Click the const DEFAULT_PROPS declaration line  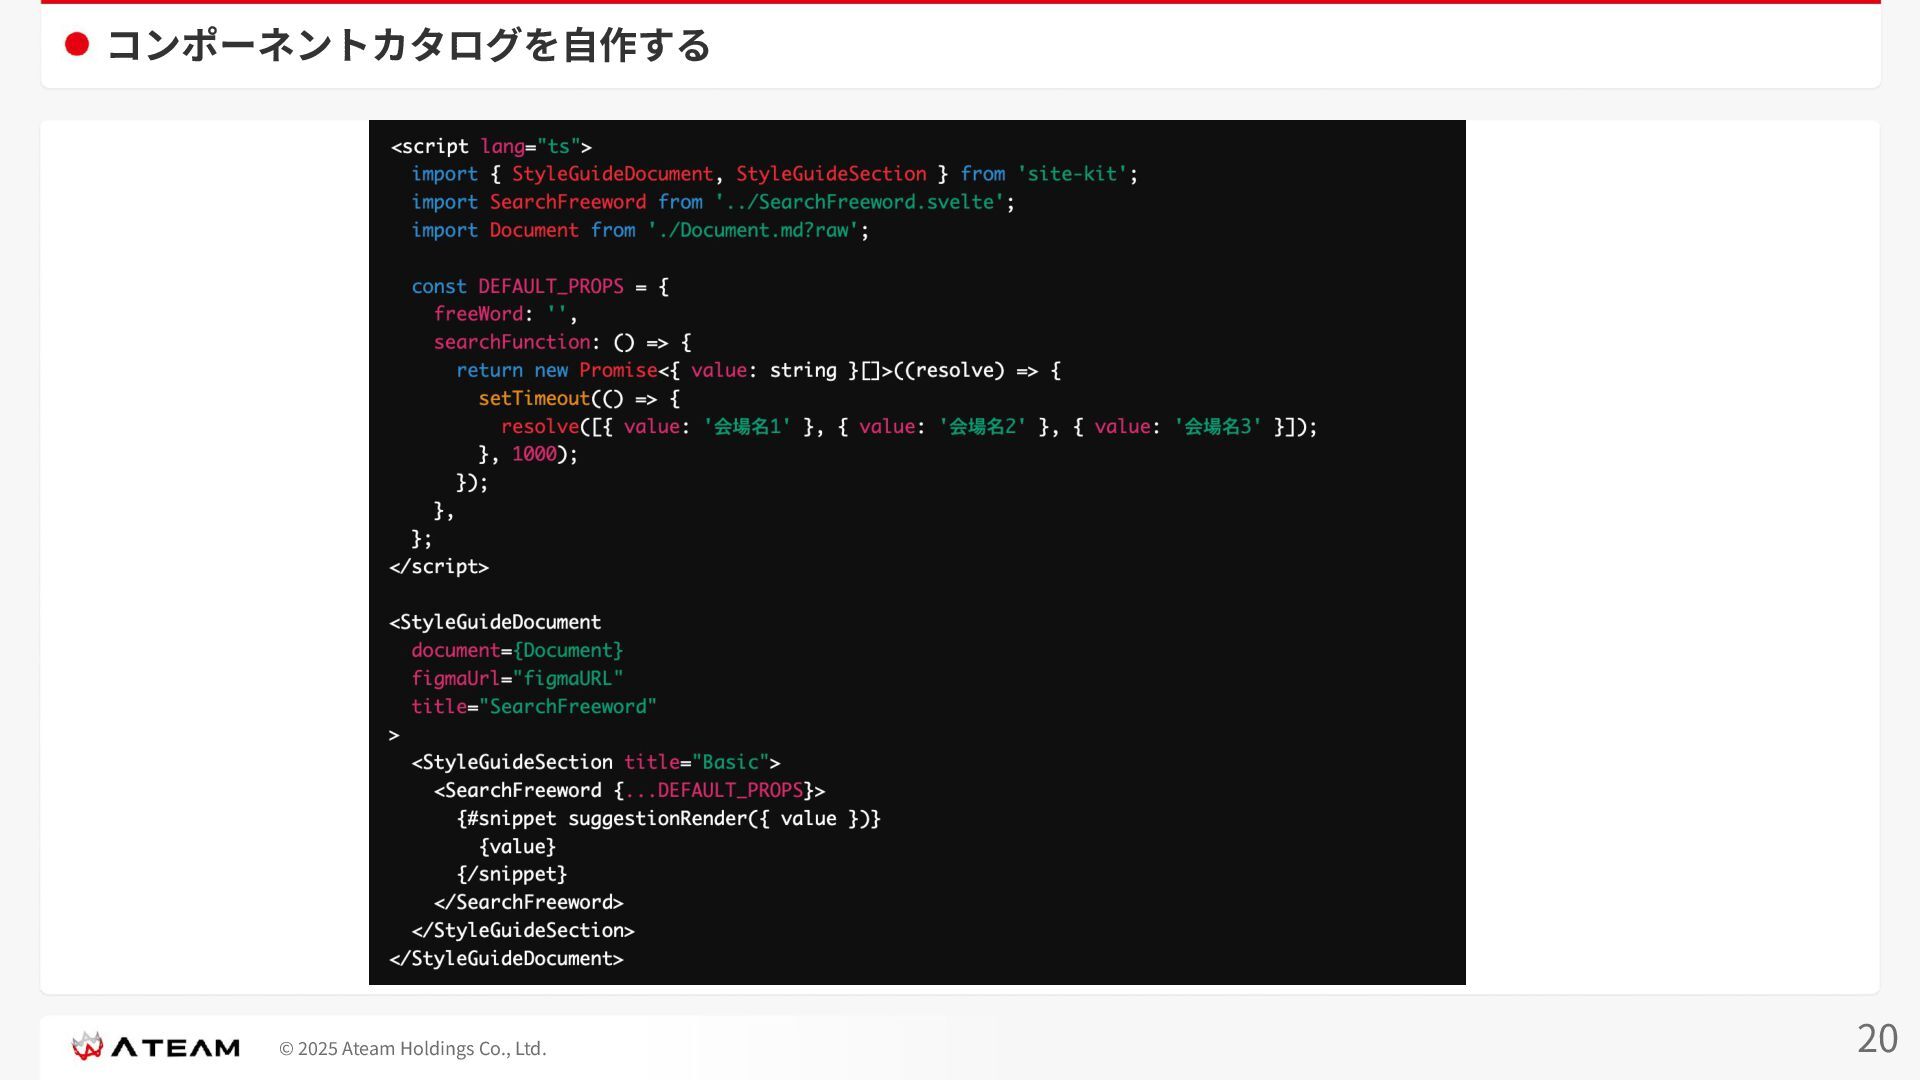click(540, 286)
